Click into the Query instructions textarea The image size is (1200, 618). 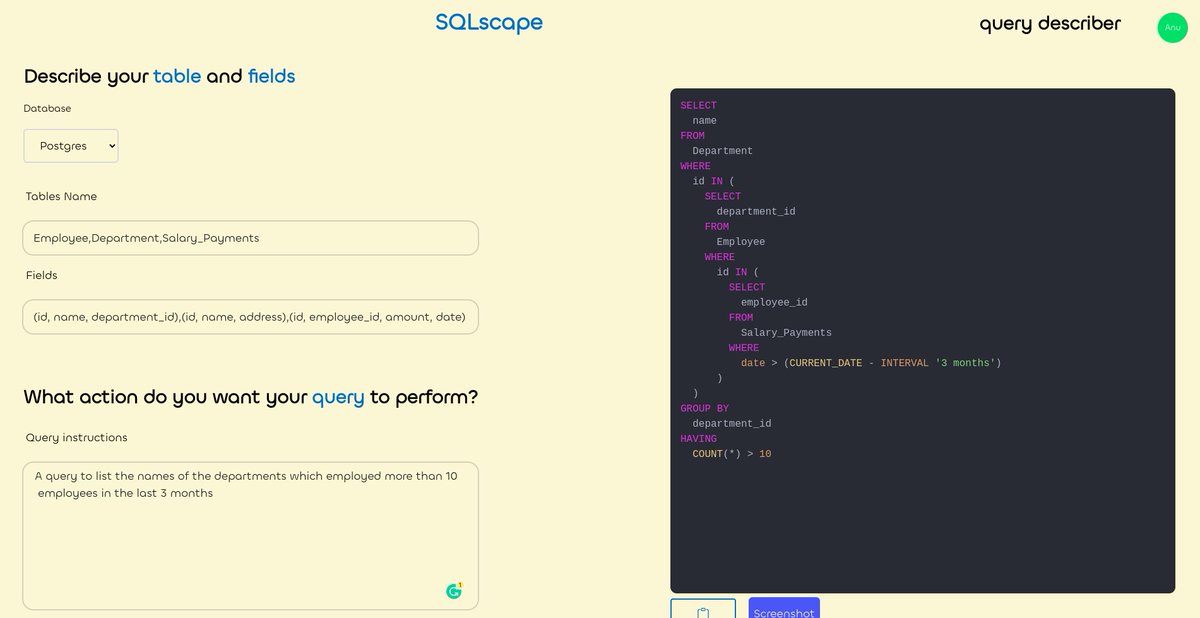250,536
